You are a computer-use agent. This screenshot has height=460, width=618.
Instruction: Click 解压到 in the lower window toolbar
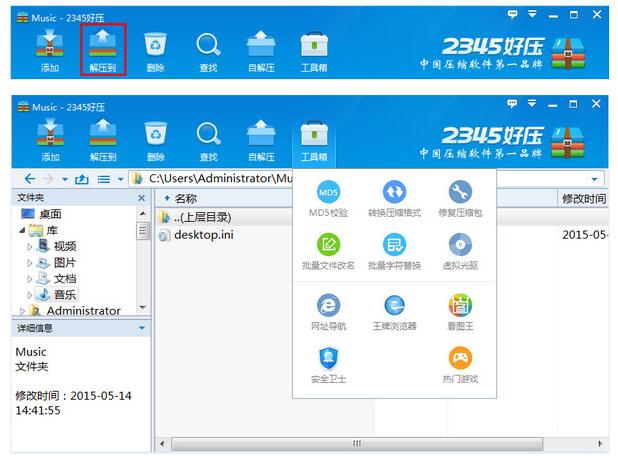point(103,140)
